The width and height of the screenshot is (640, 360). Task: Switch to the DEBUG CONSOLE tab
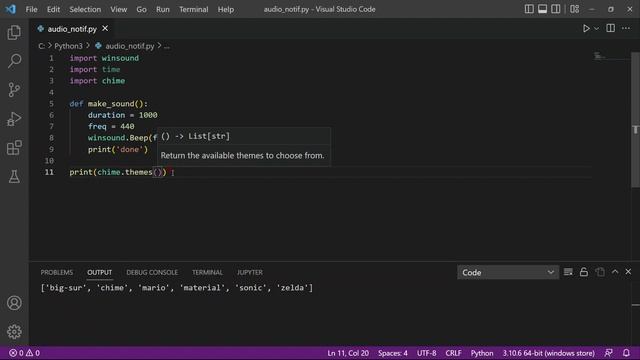tap(152, 272)
